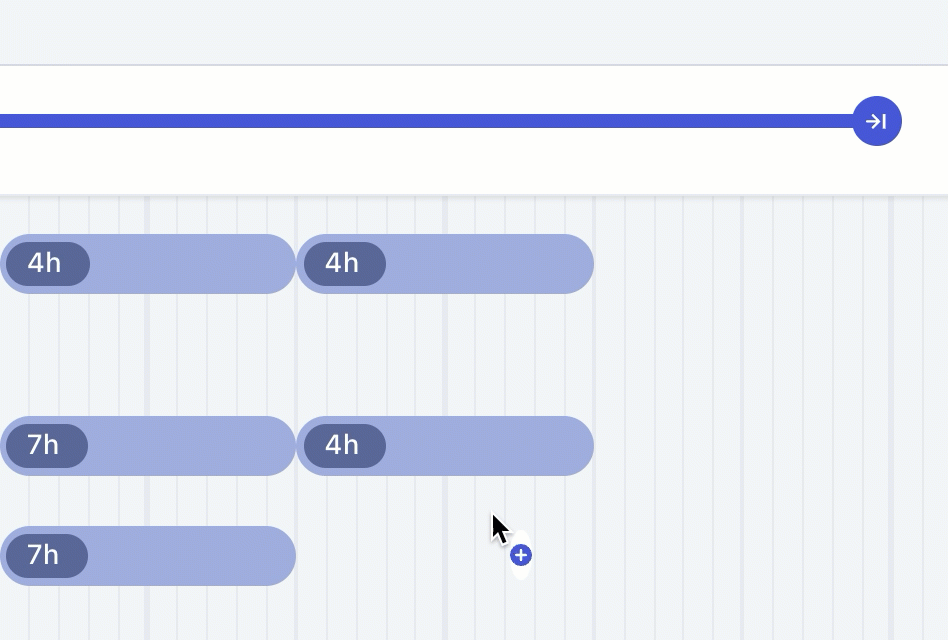Select the second 4h block in top row
The image size is (948, 640).
(x=488, y=264)
